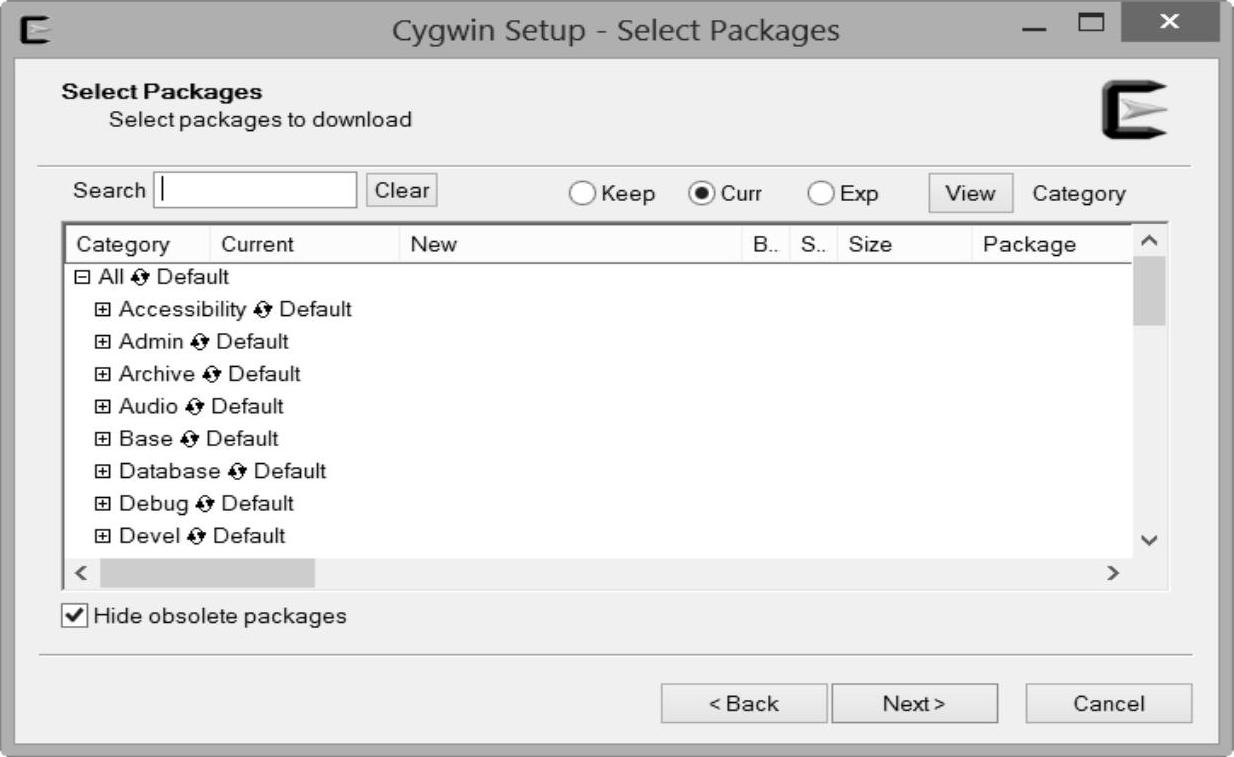Select the Keep radio button
Screen dimensions: 1234x757
pyautogui.click(x=582, y=194)
